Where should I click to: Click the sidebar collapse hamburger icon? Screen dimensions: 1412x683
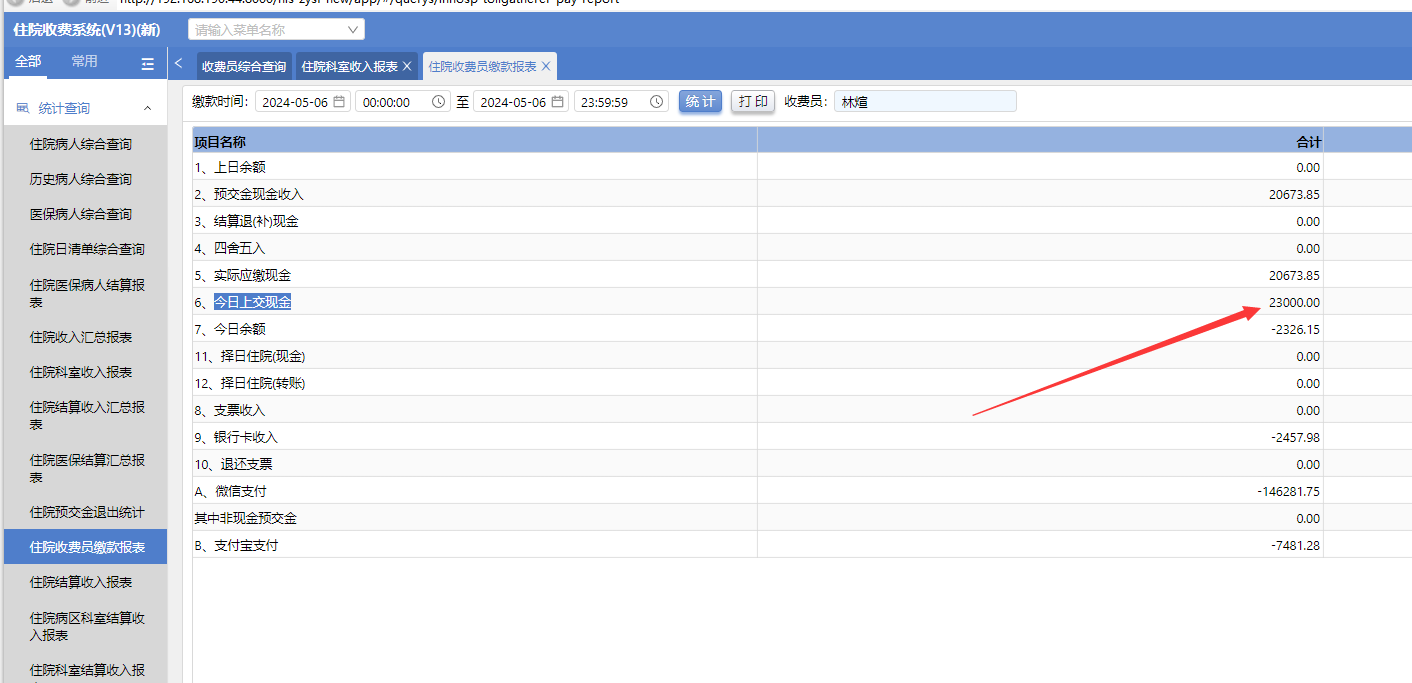(x=148, y=64)
